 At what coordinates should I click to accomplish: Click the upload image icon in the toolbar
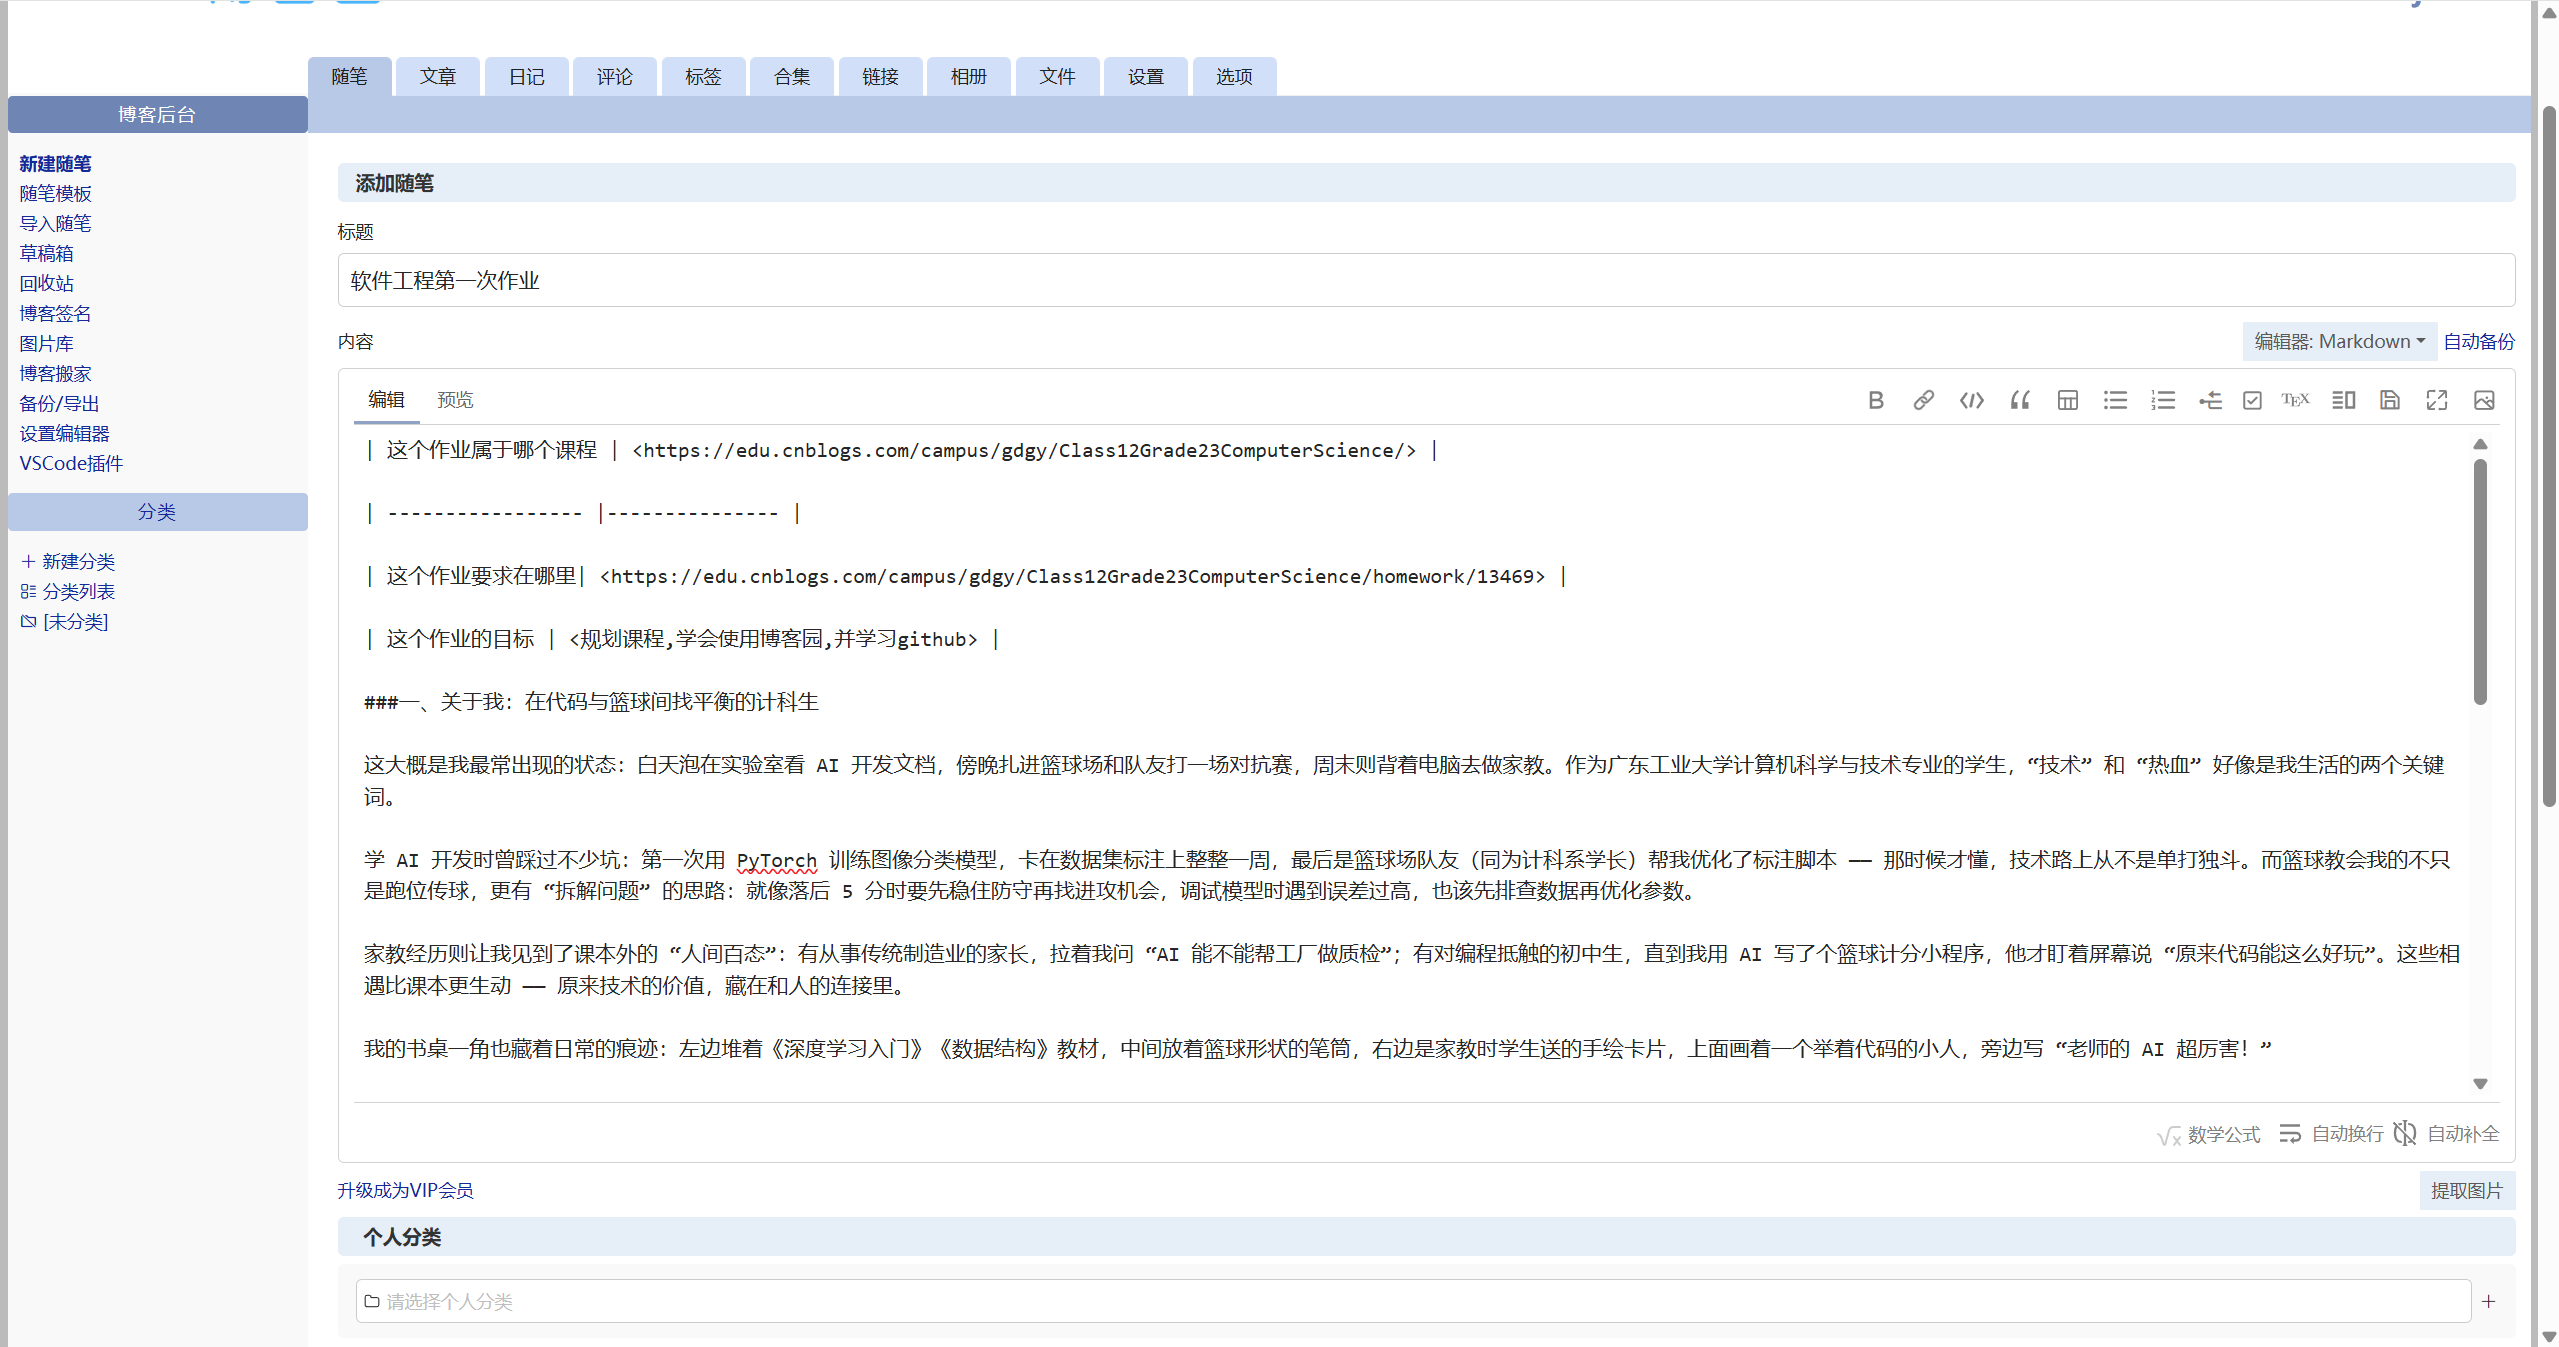pos(2484,400)
